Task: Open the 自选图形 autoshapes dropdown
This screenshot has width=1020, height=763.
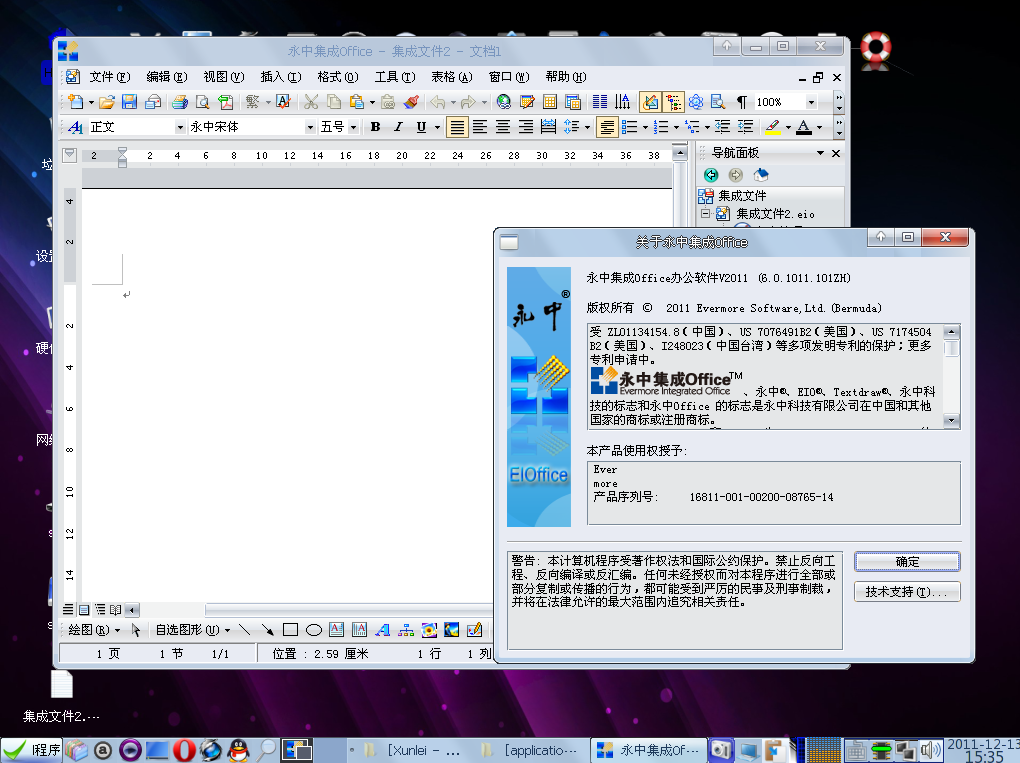Action: point(193,630)
